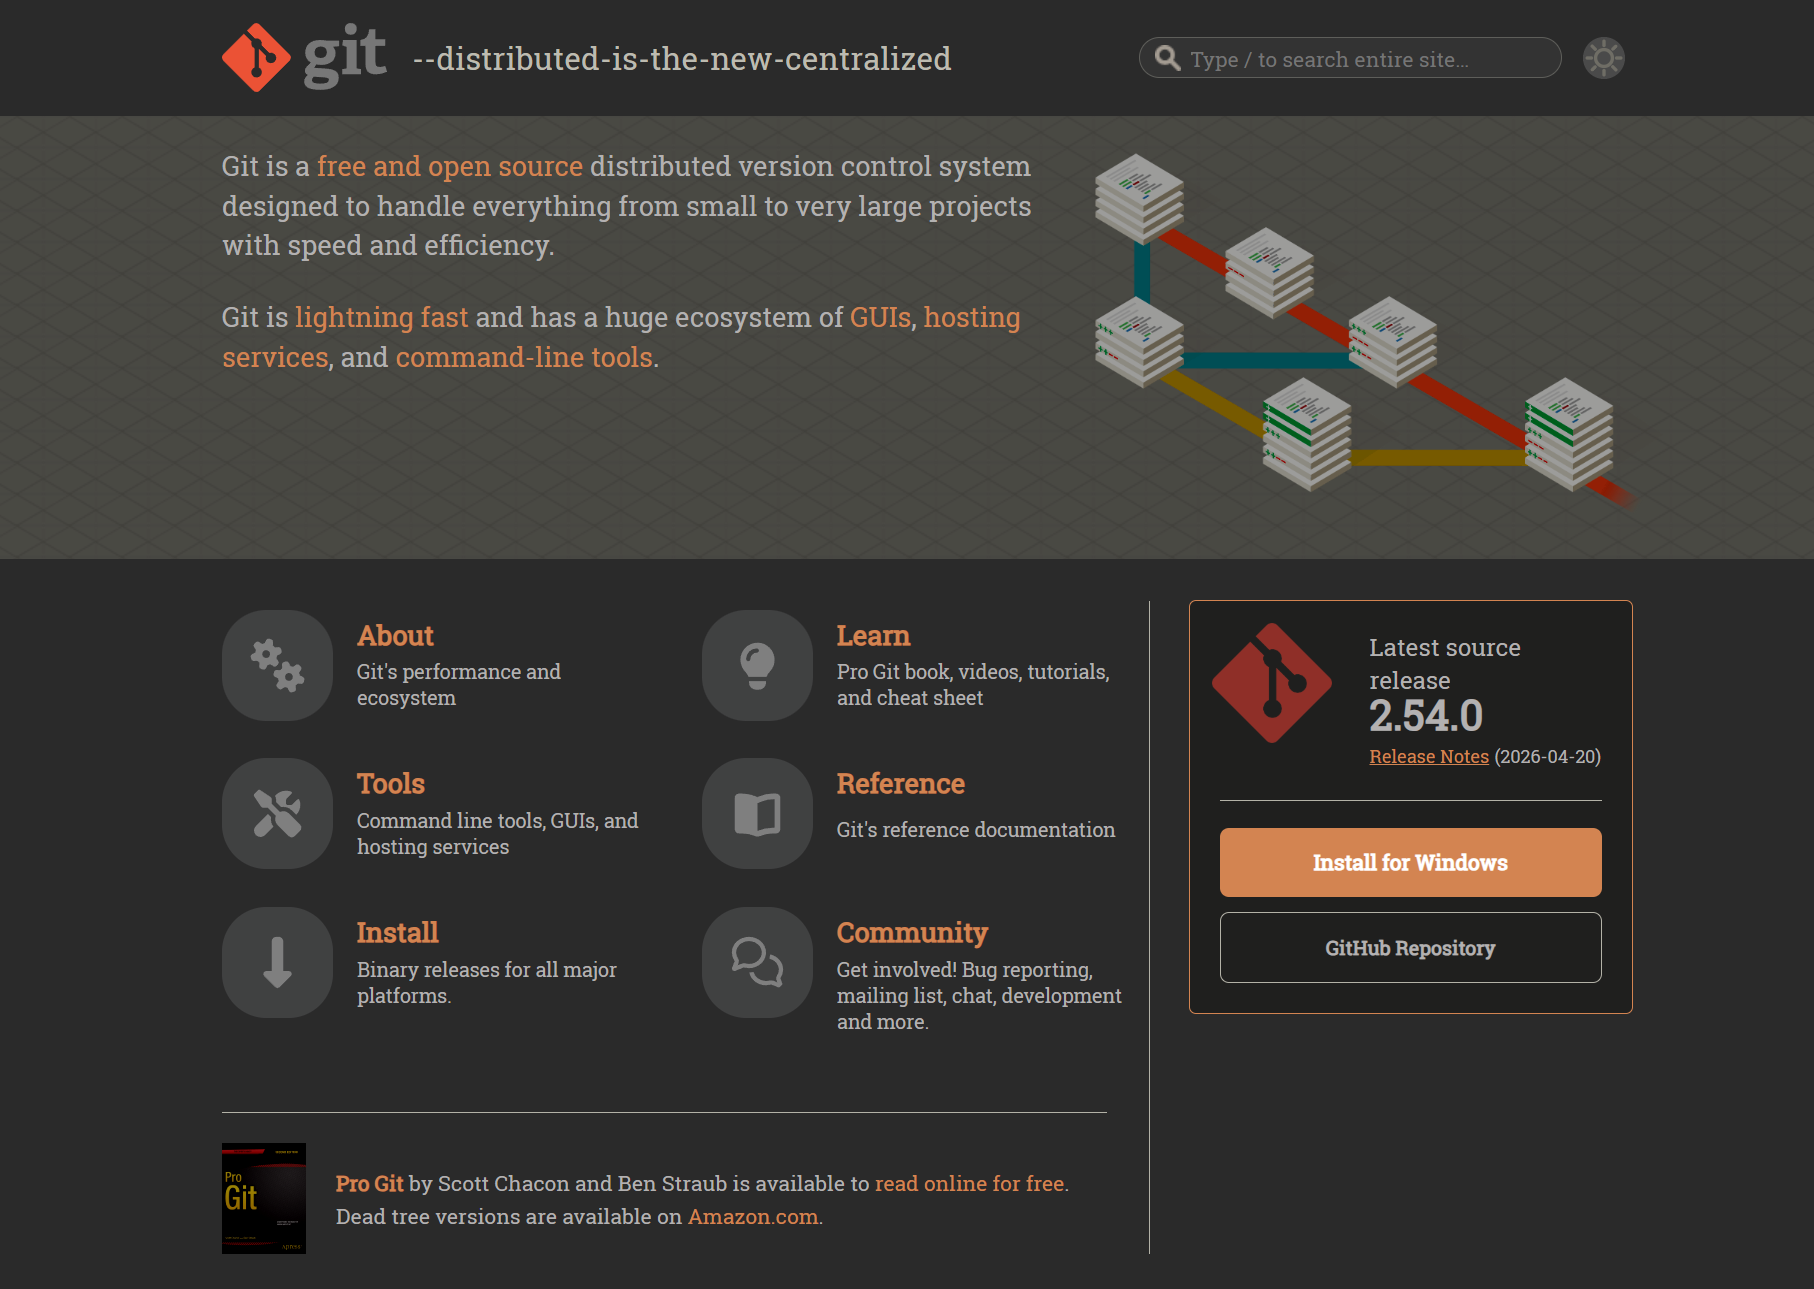Viewport: 1814px width, 1289px height.
Task: Click the '(2026-04-20)' release date
Action: 1548,757
